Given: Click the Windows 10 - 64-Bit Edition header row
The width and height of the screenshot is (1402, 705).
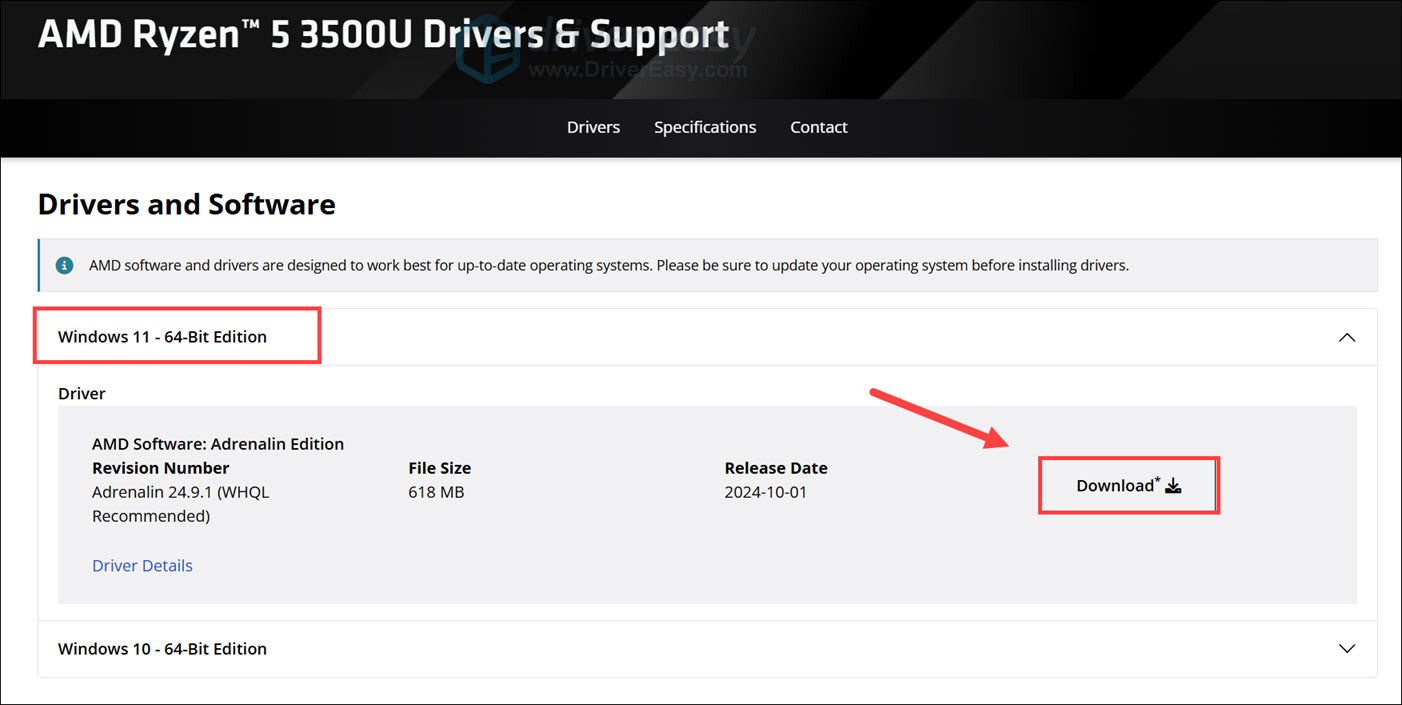Looking at the screenshot, I should click(162, 648).
